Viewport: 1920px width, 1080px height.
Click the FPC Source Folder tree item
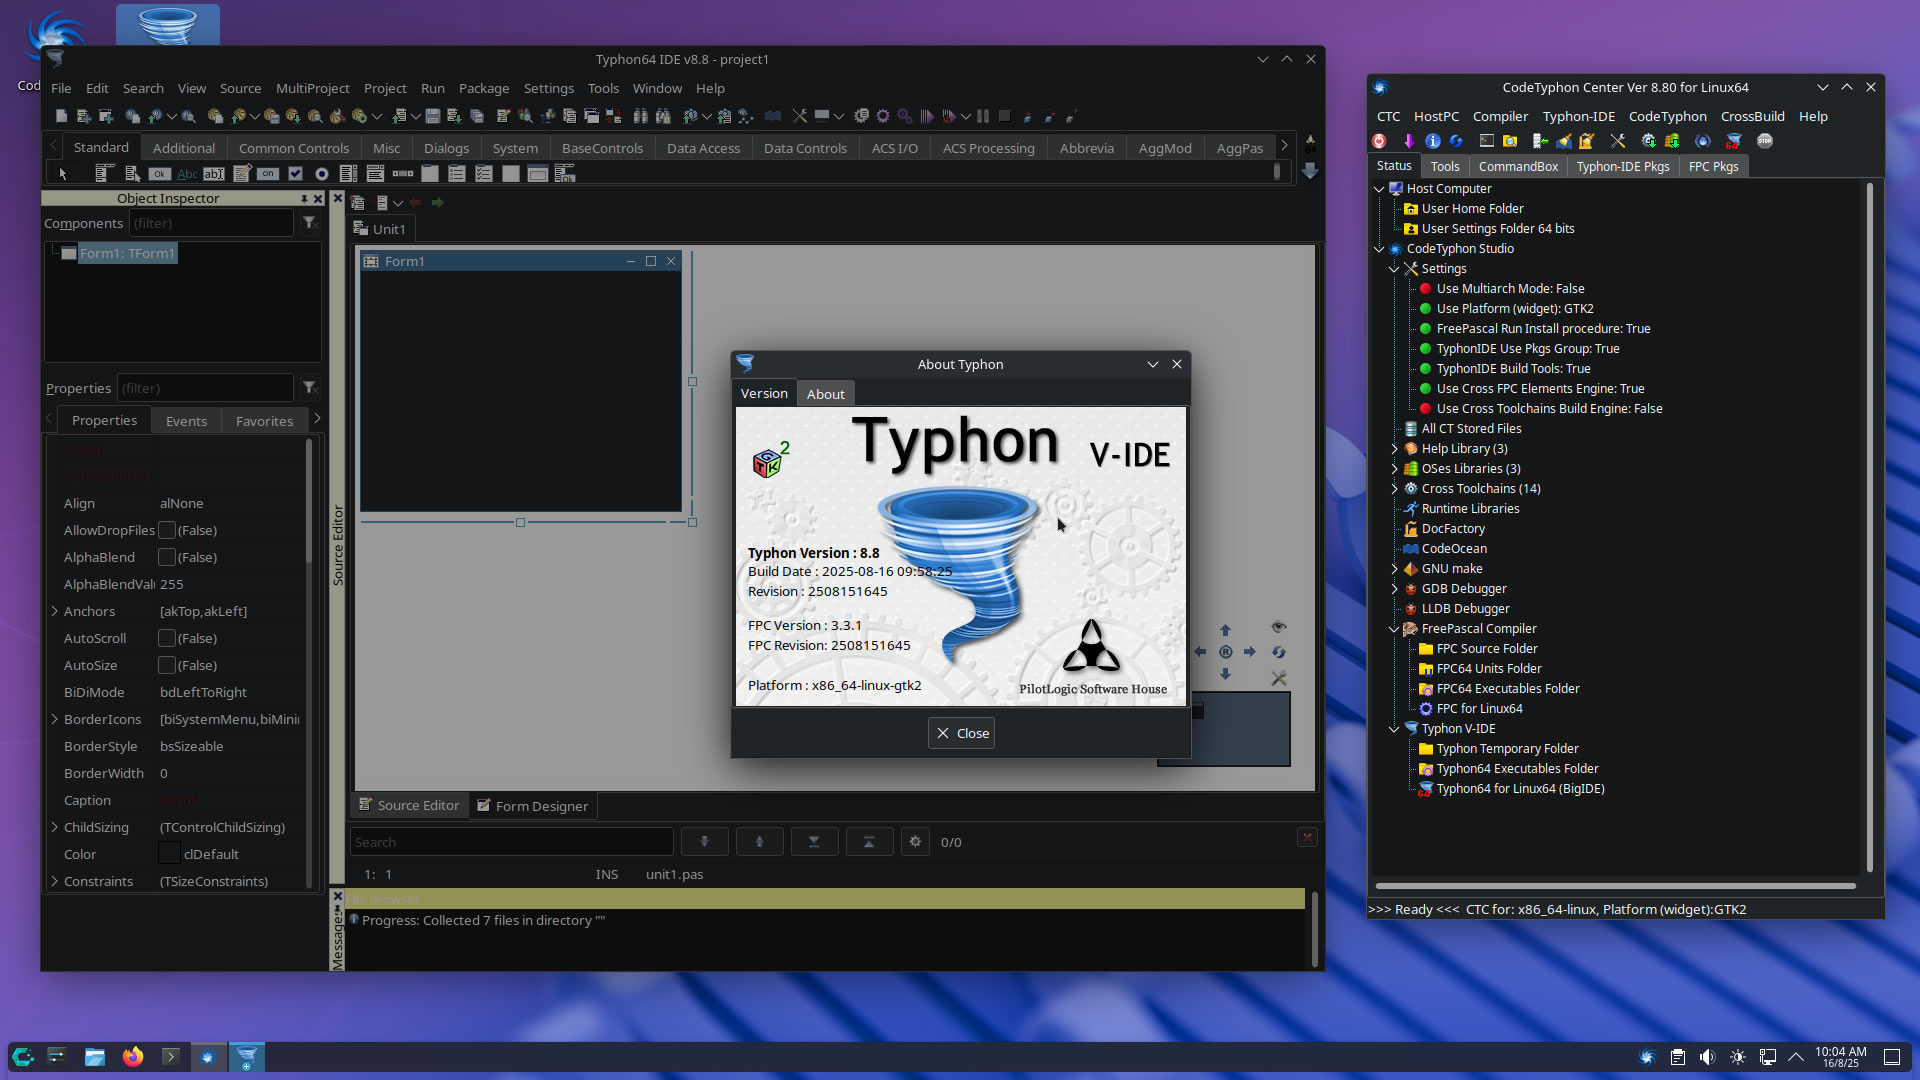tap(1486, 649)
